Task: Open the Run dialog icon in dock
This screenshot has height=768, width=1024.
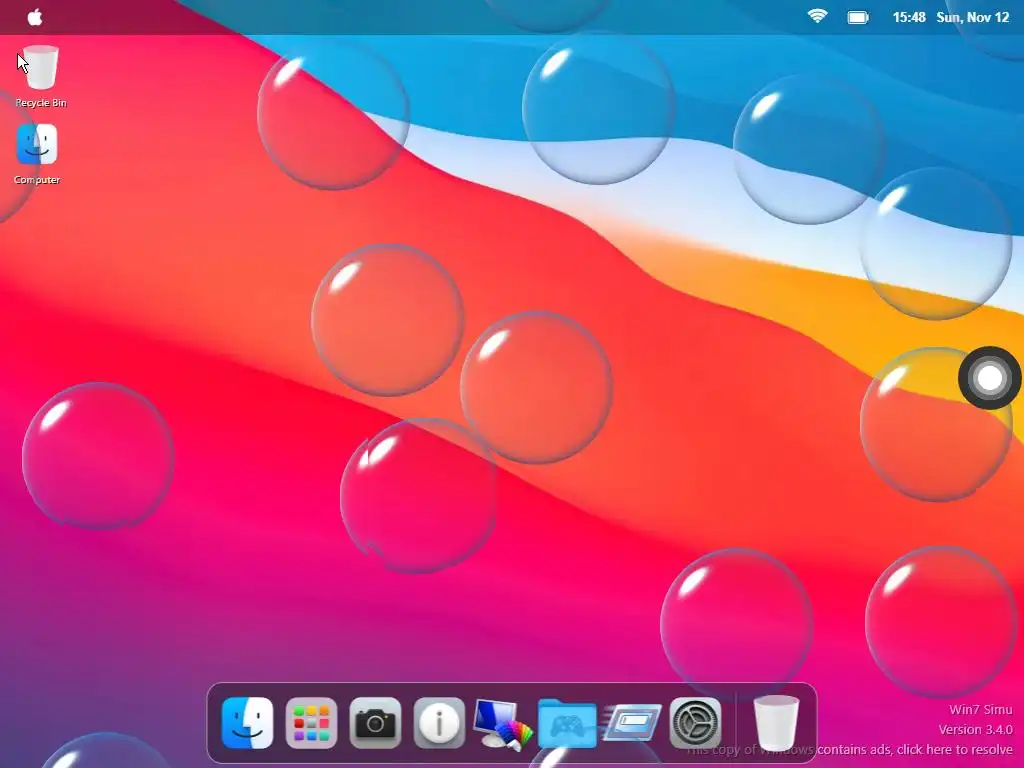Action: click(x=632, y=722)
